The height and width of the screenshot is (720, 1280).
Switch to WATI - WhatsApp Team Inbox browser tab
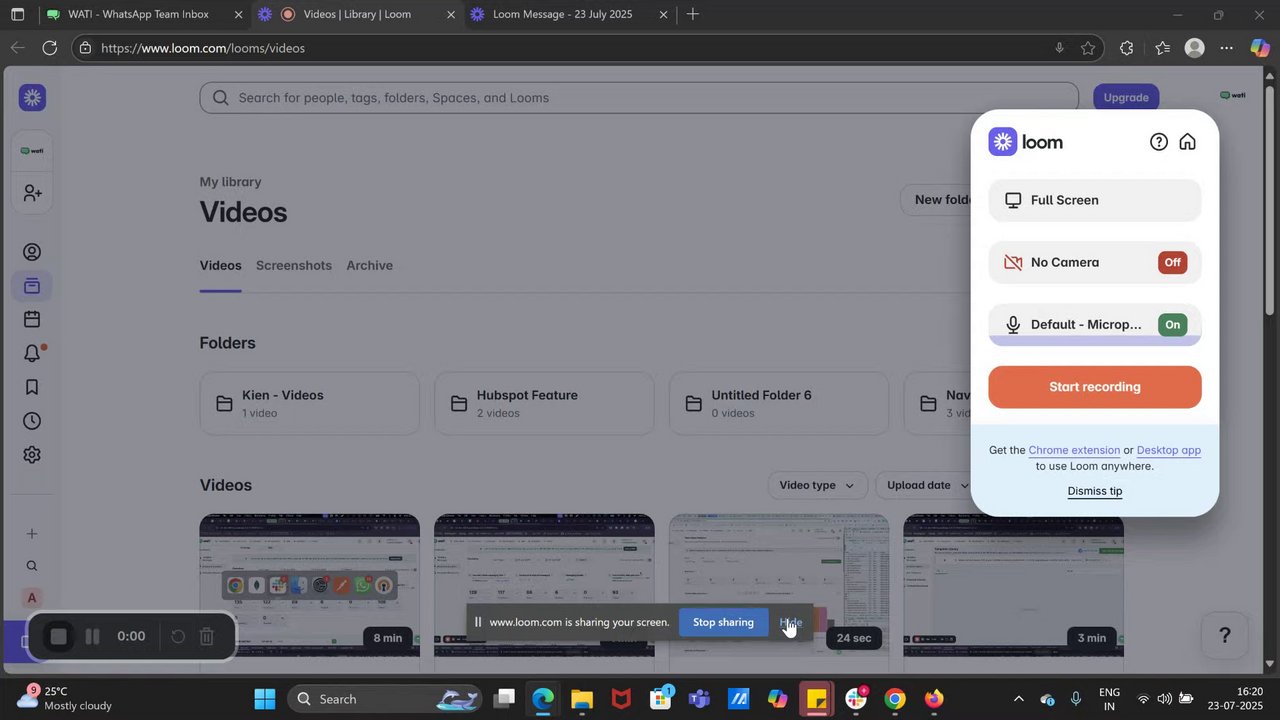point(146,15)
